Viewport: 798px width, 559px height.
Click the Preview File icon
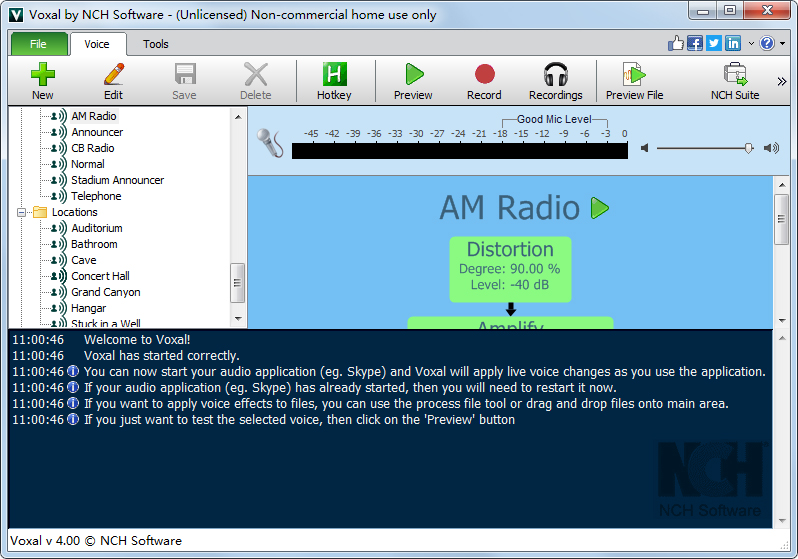[634, 74]
